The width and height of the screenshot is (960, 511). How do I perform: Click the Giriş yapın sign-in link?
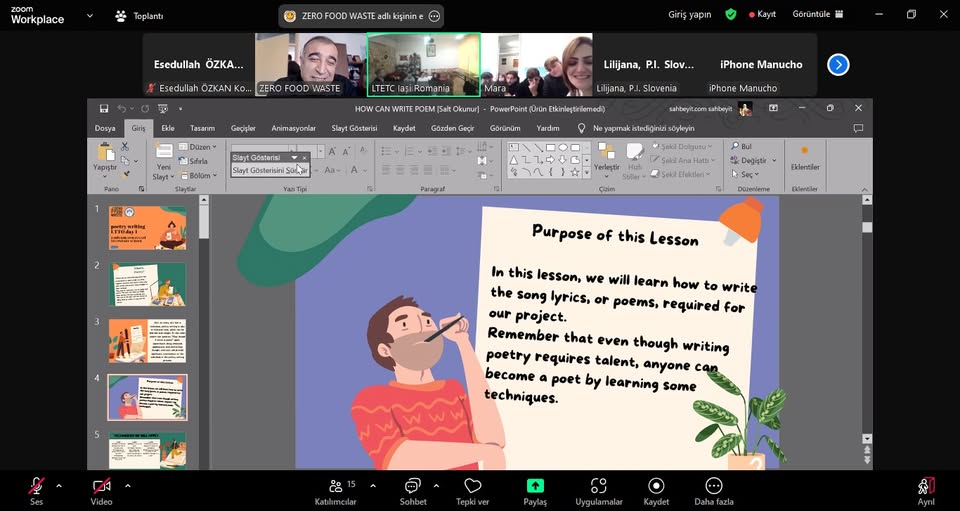689,15
